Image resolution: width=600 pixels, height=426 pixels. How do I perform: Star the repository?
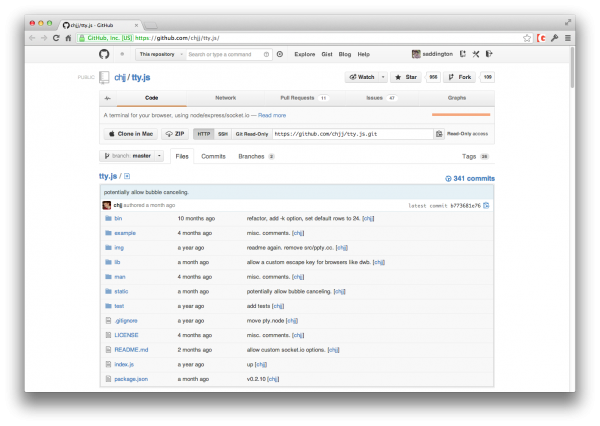click(406, 77)
